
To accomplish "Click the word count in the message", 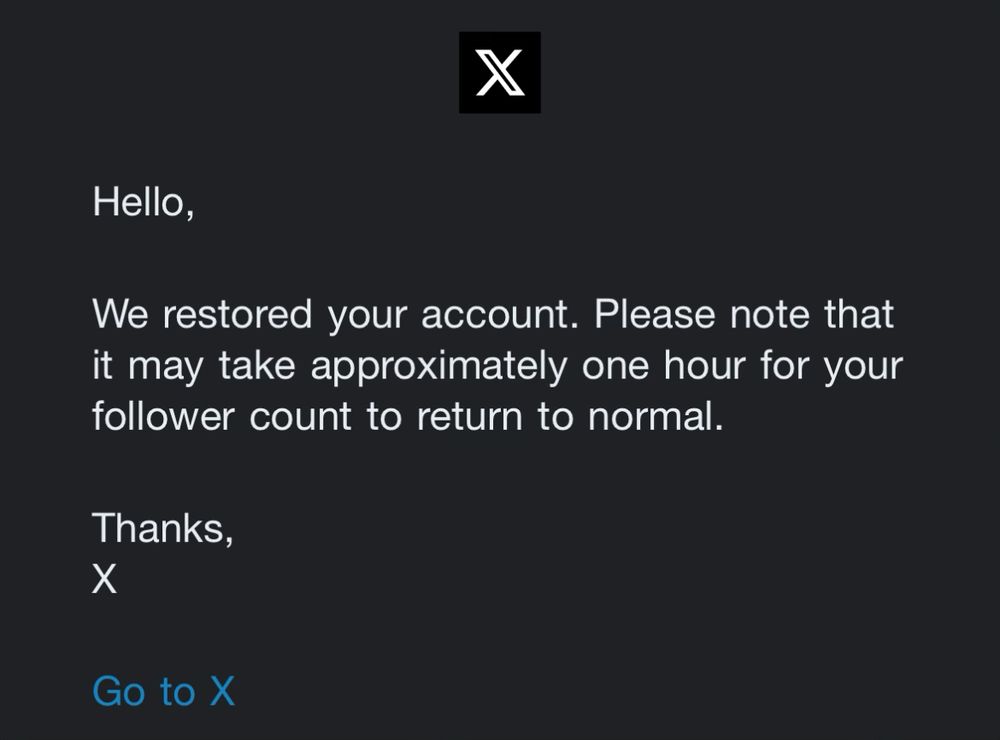I will (300, 417).
